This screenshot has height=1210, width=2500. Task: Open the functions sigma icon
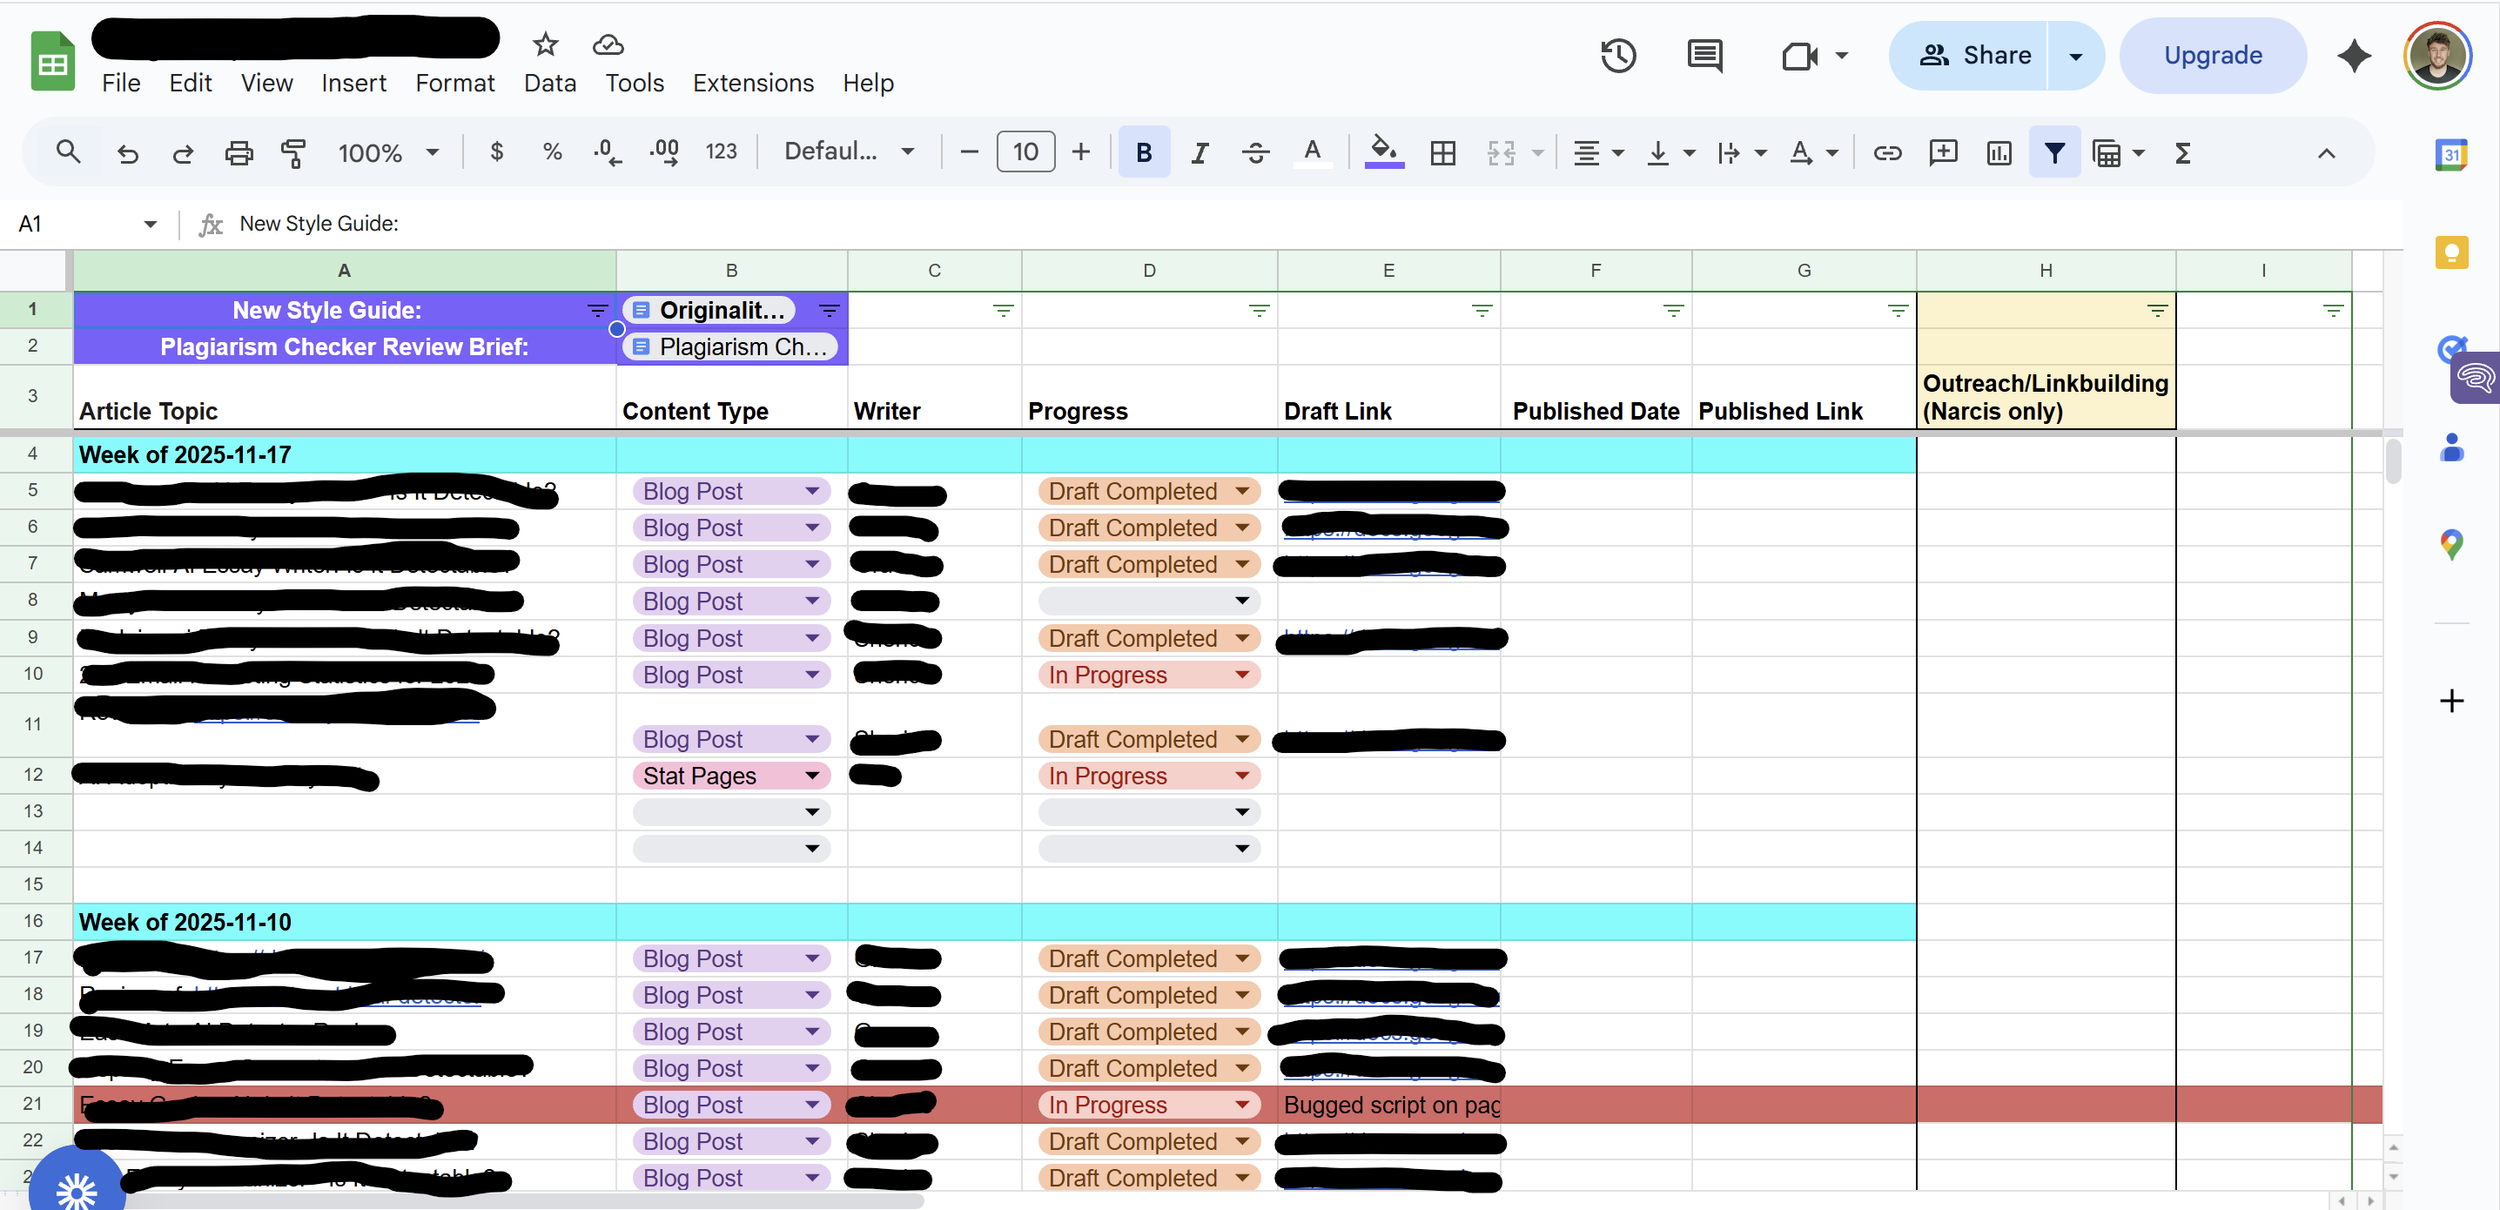(2183, 153)
